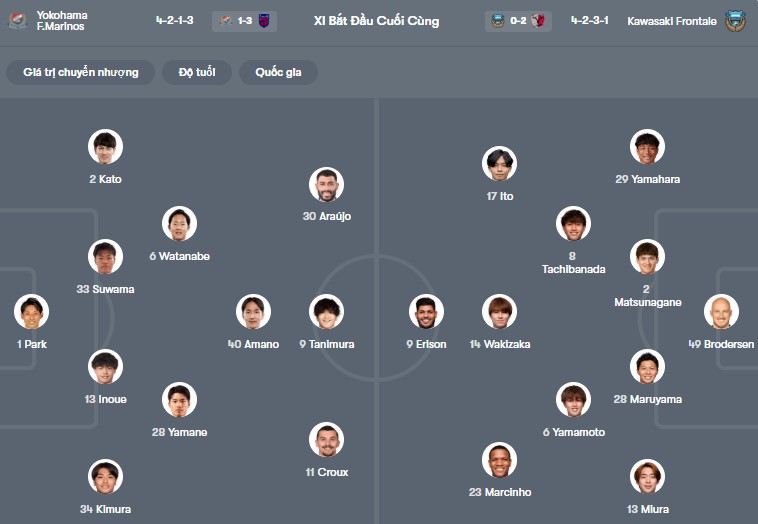Click Croux's player portrait
Screen dimensions: 758x524
click(326, 440)
